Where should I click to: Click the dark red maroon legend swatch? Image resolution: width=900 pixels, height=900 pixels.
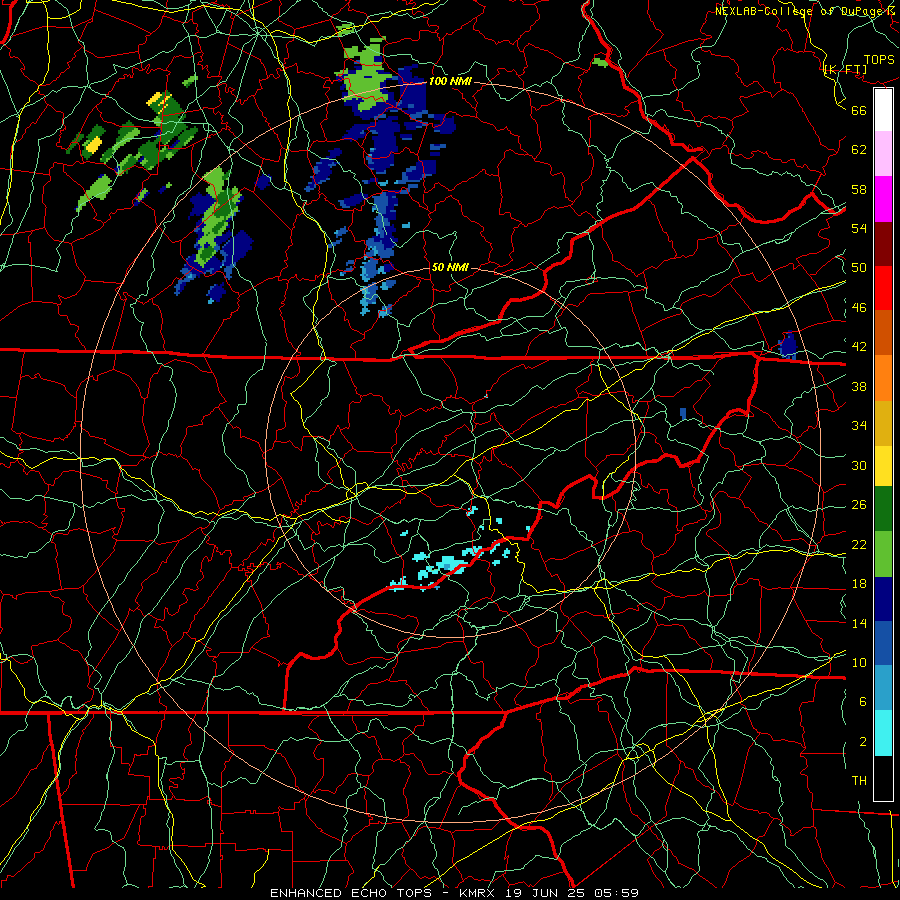(x=883, y=244)
